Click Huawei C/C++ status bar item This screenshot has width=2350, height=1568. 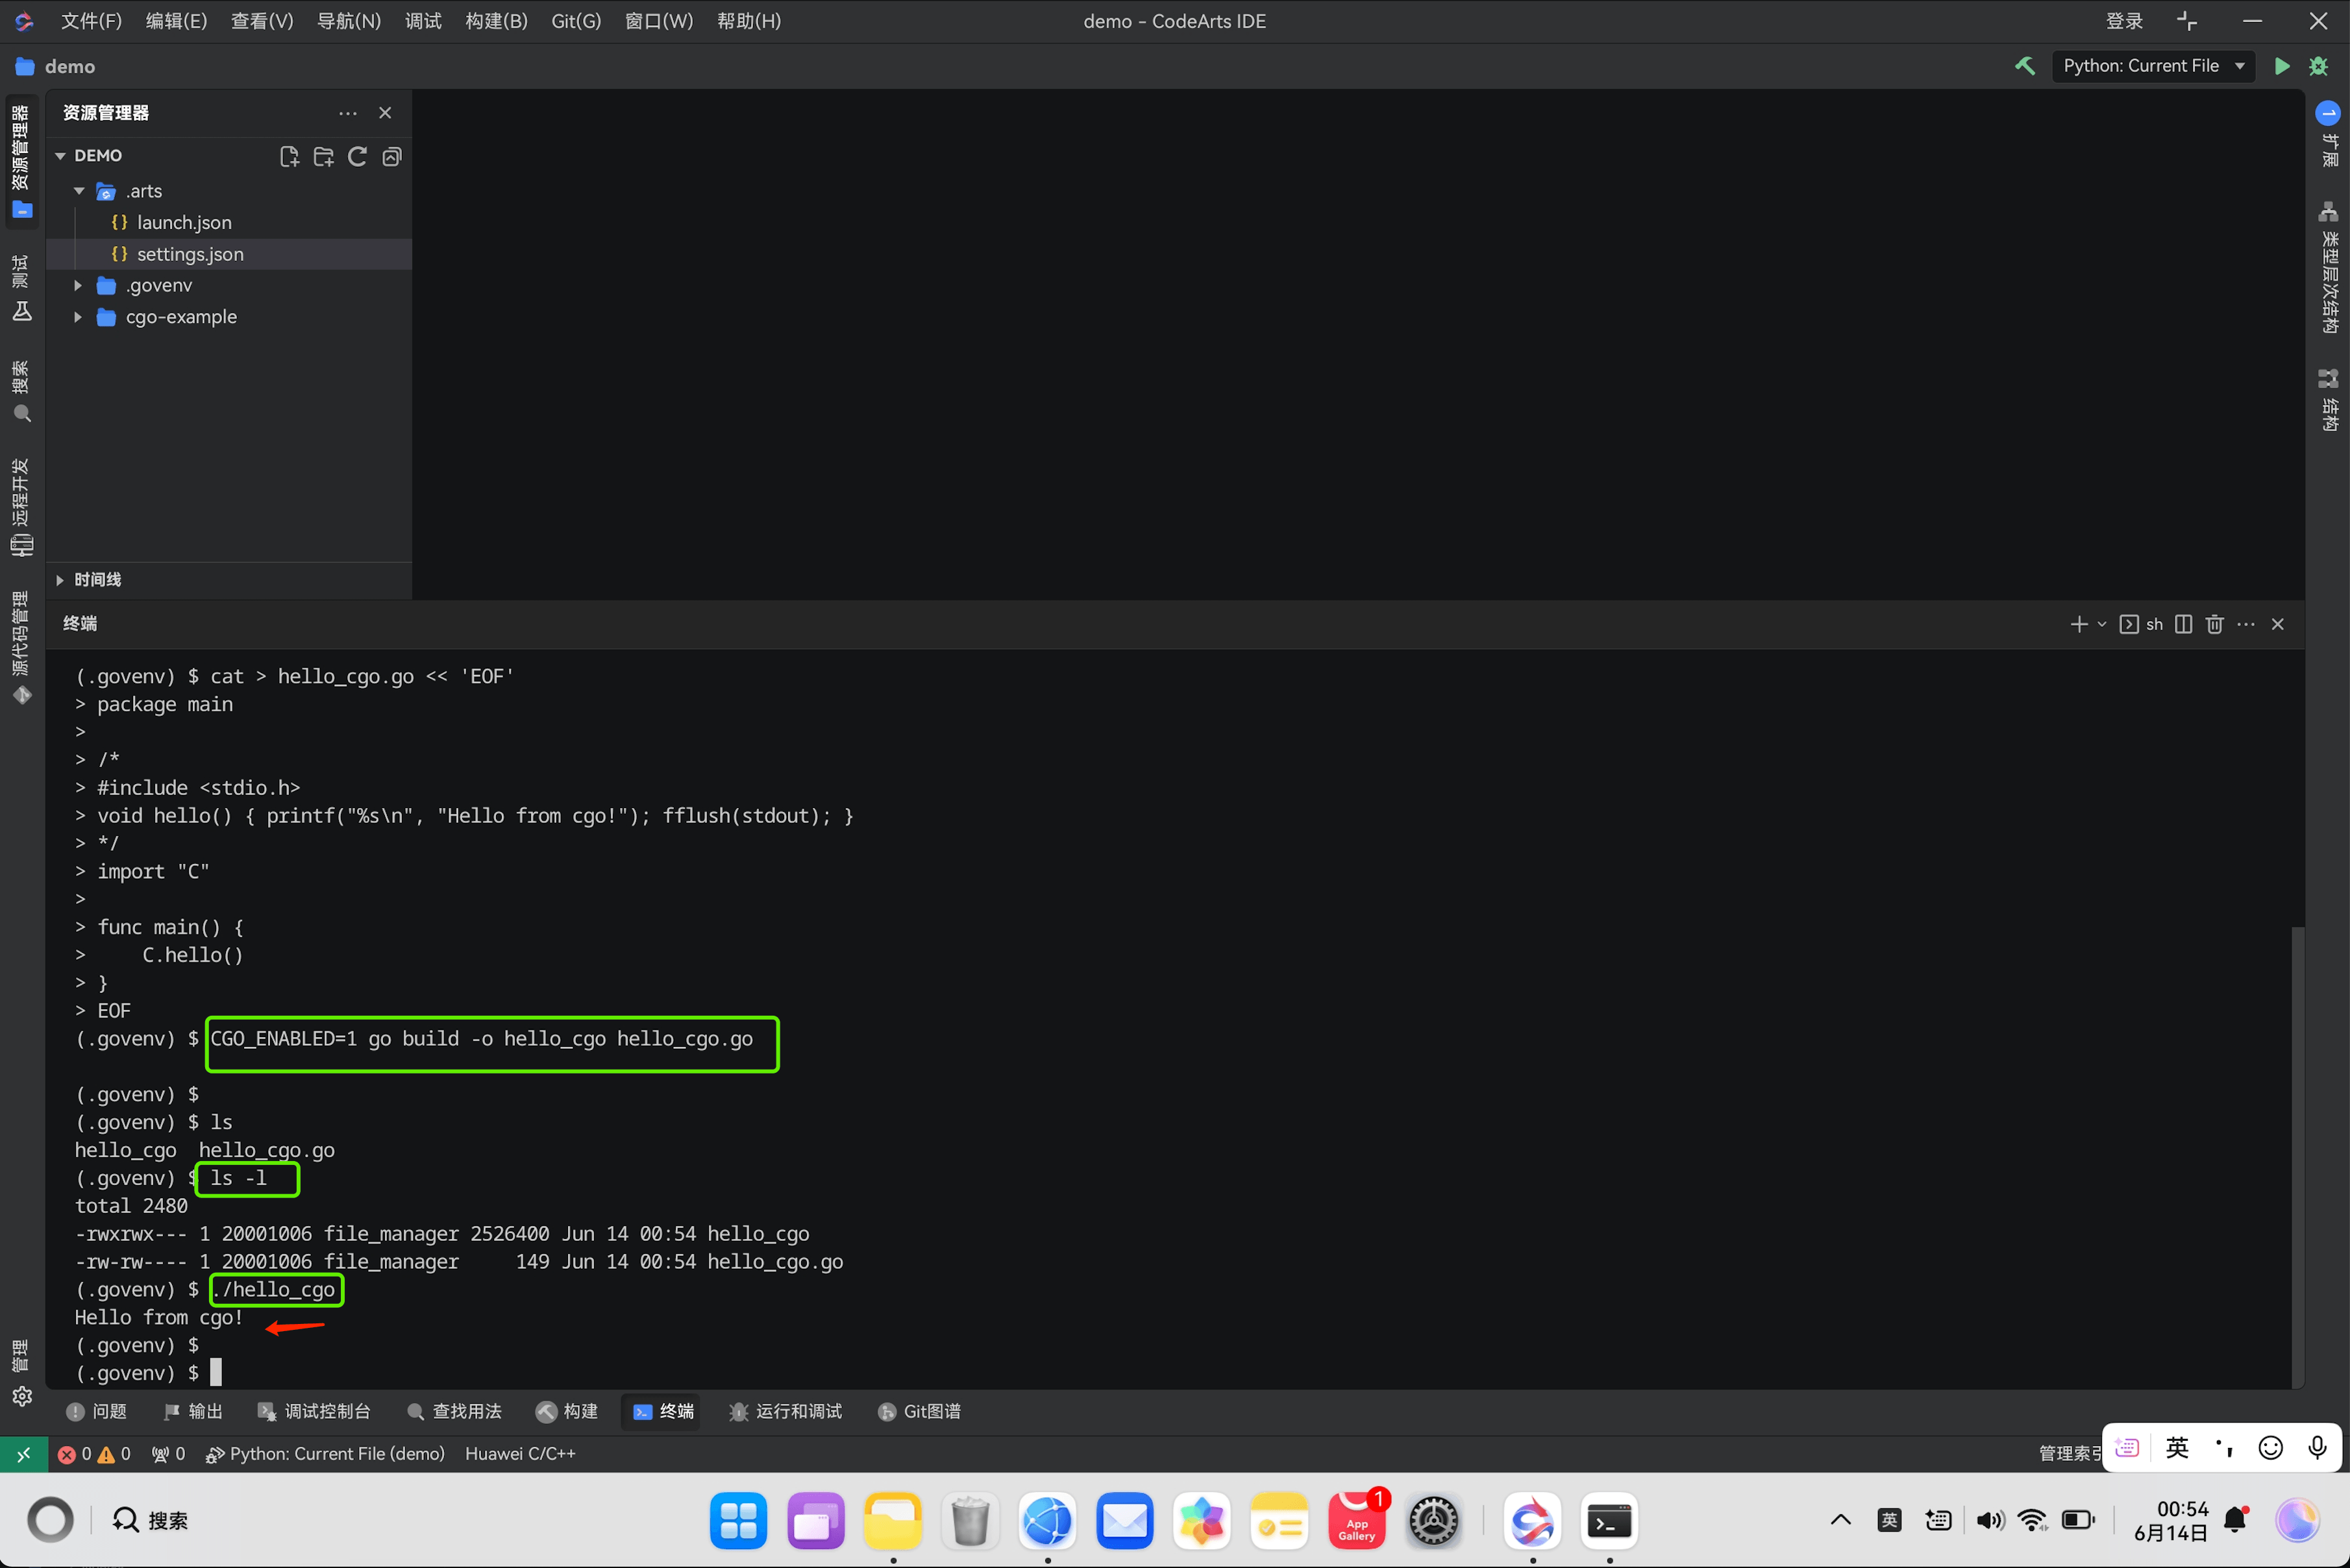(x=520, y=1454)
